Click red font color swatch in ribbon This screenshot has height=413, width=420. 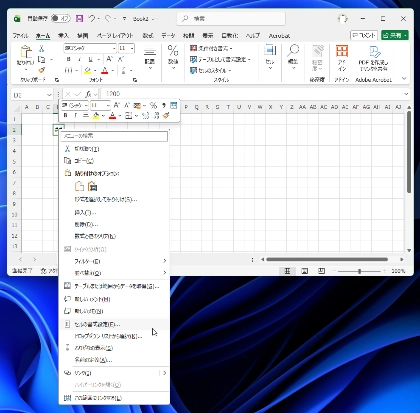pos(105,70)
